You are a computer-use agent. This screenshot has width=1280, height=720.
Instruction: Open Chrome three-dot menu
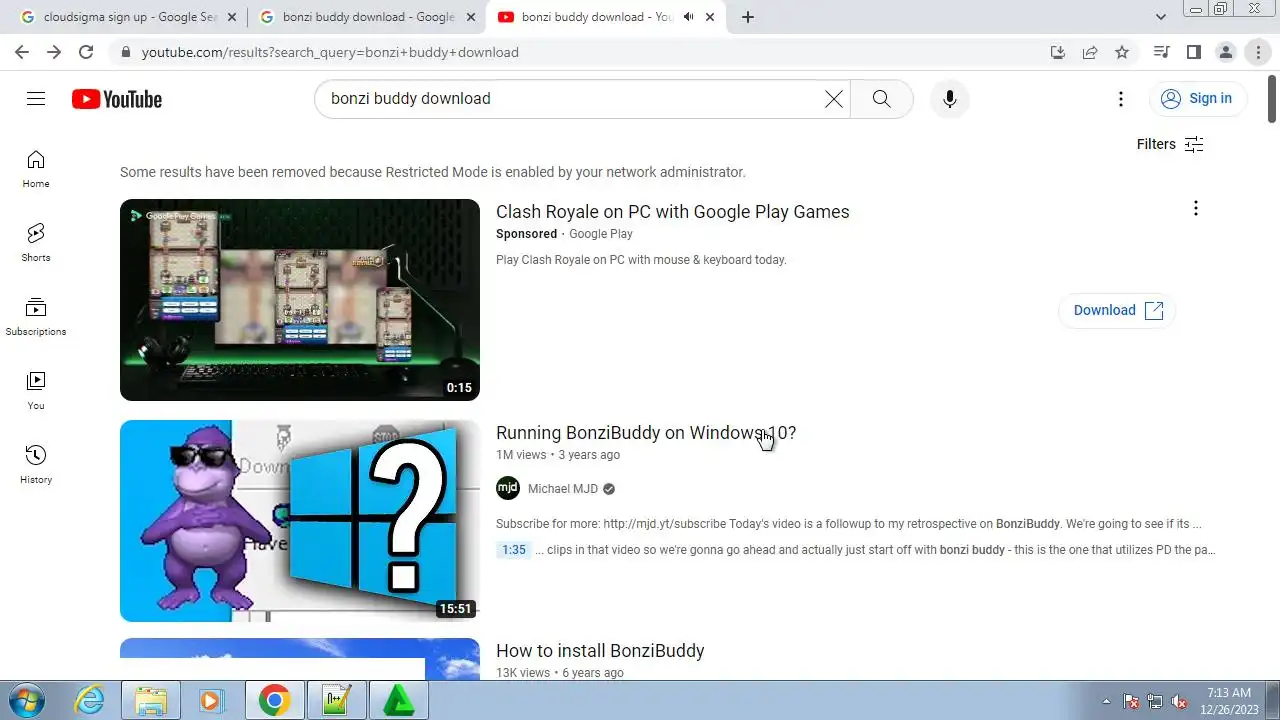(x=1258, y=52)
